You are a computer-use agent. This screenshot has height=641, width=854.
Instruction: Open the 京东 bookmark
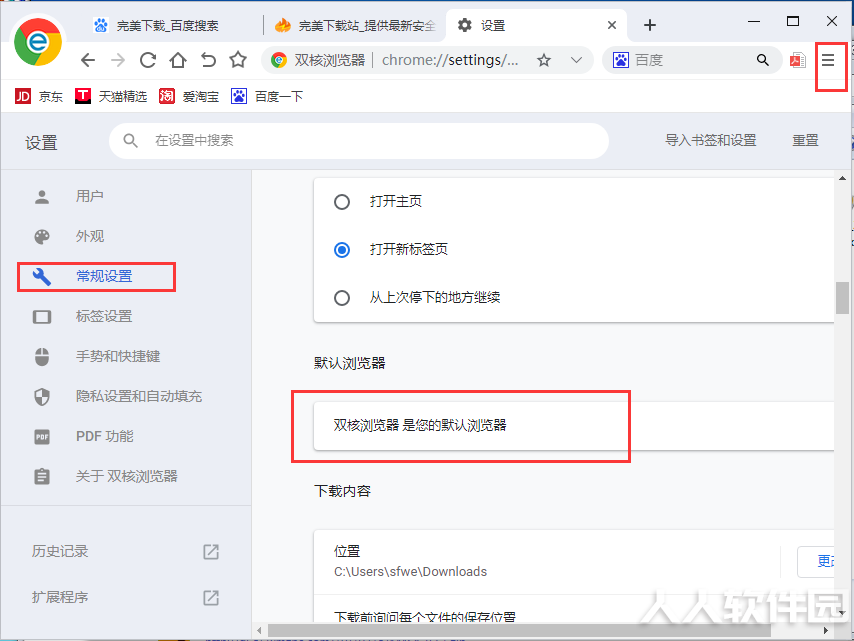point(39,96)
